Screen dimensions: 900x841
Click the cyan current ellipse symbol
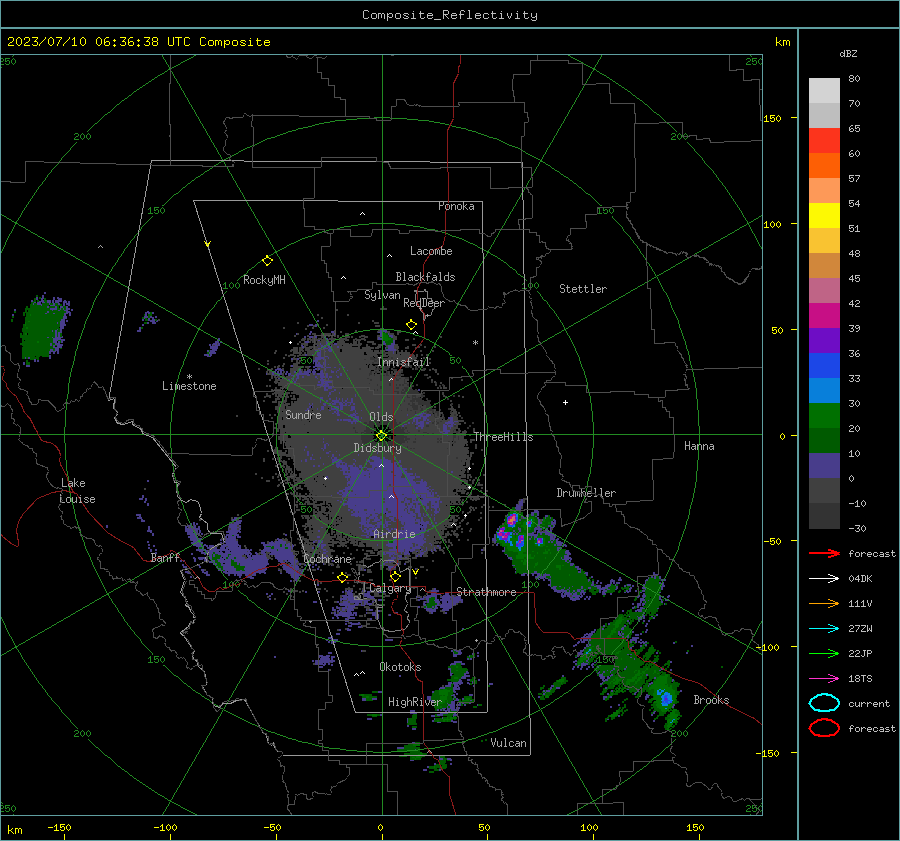824,703
